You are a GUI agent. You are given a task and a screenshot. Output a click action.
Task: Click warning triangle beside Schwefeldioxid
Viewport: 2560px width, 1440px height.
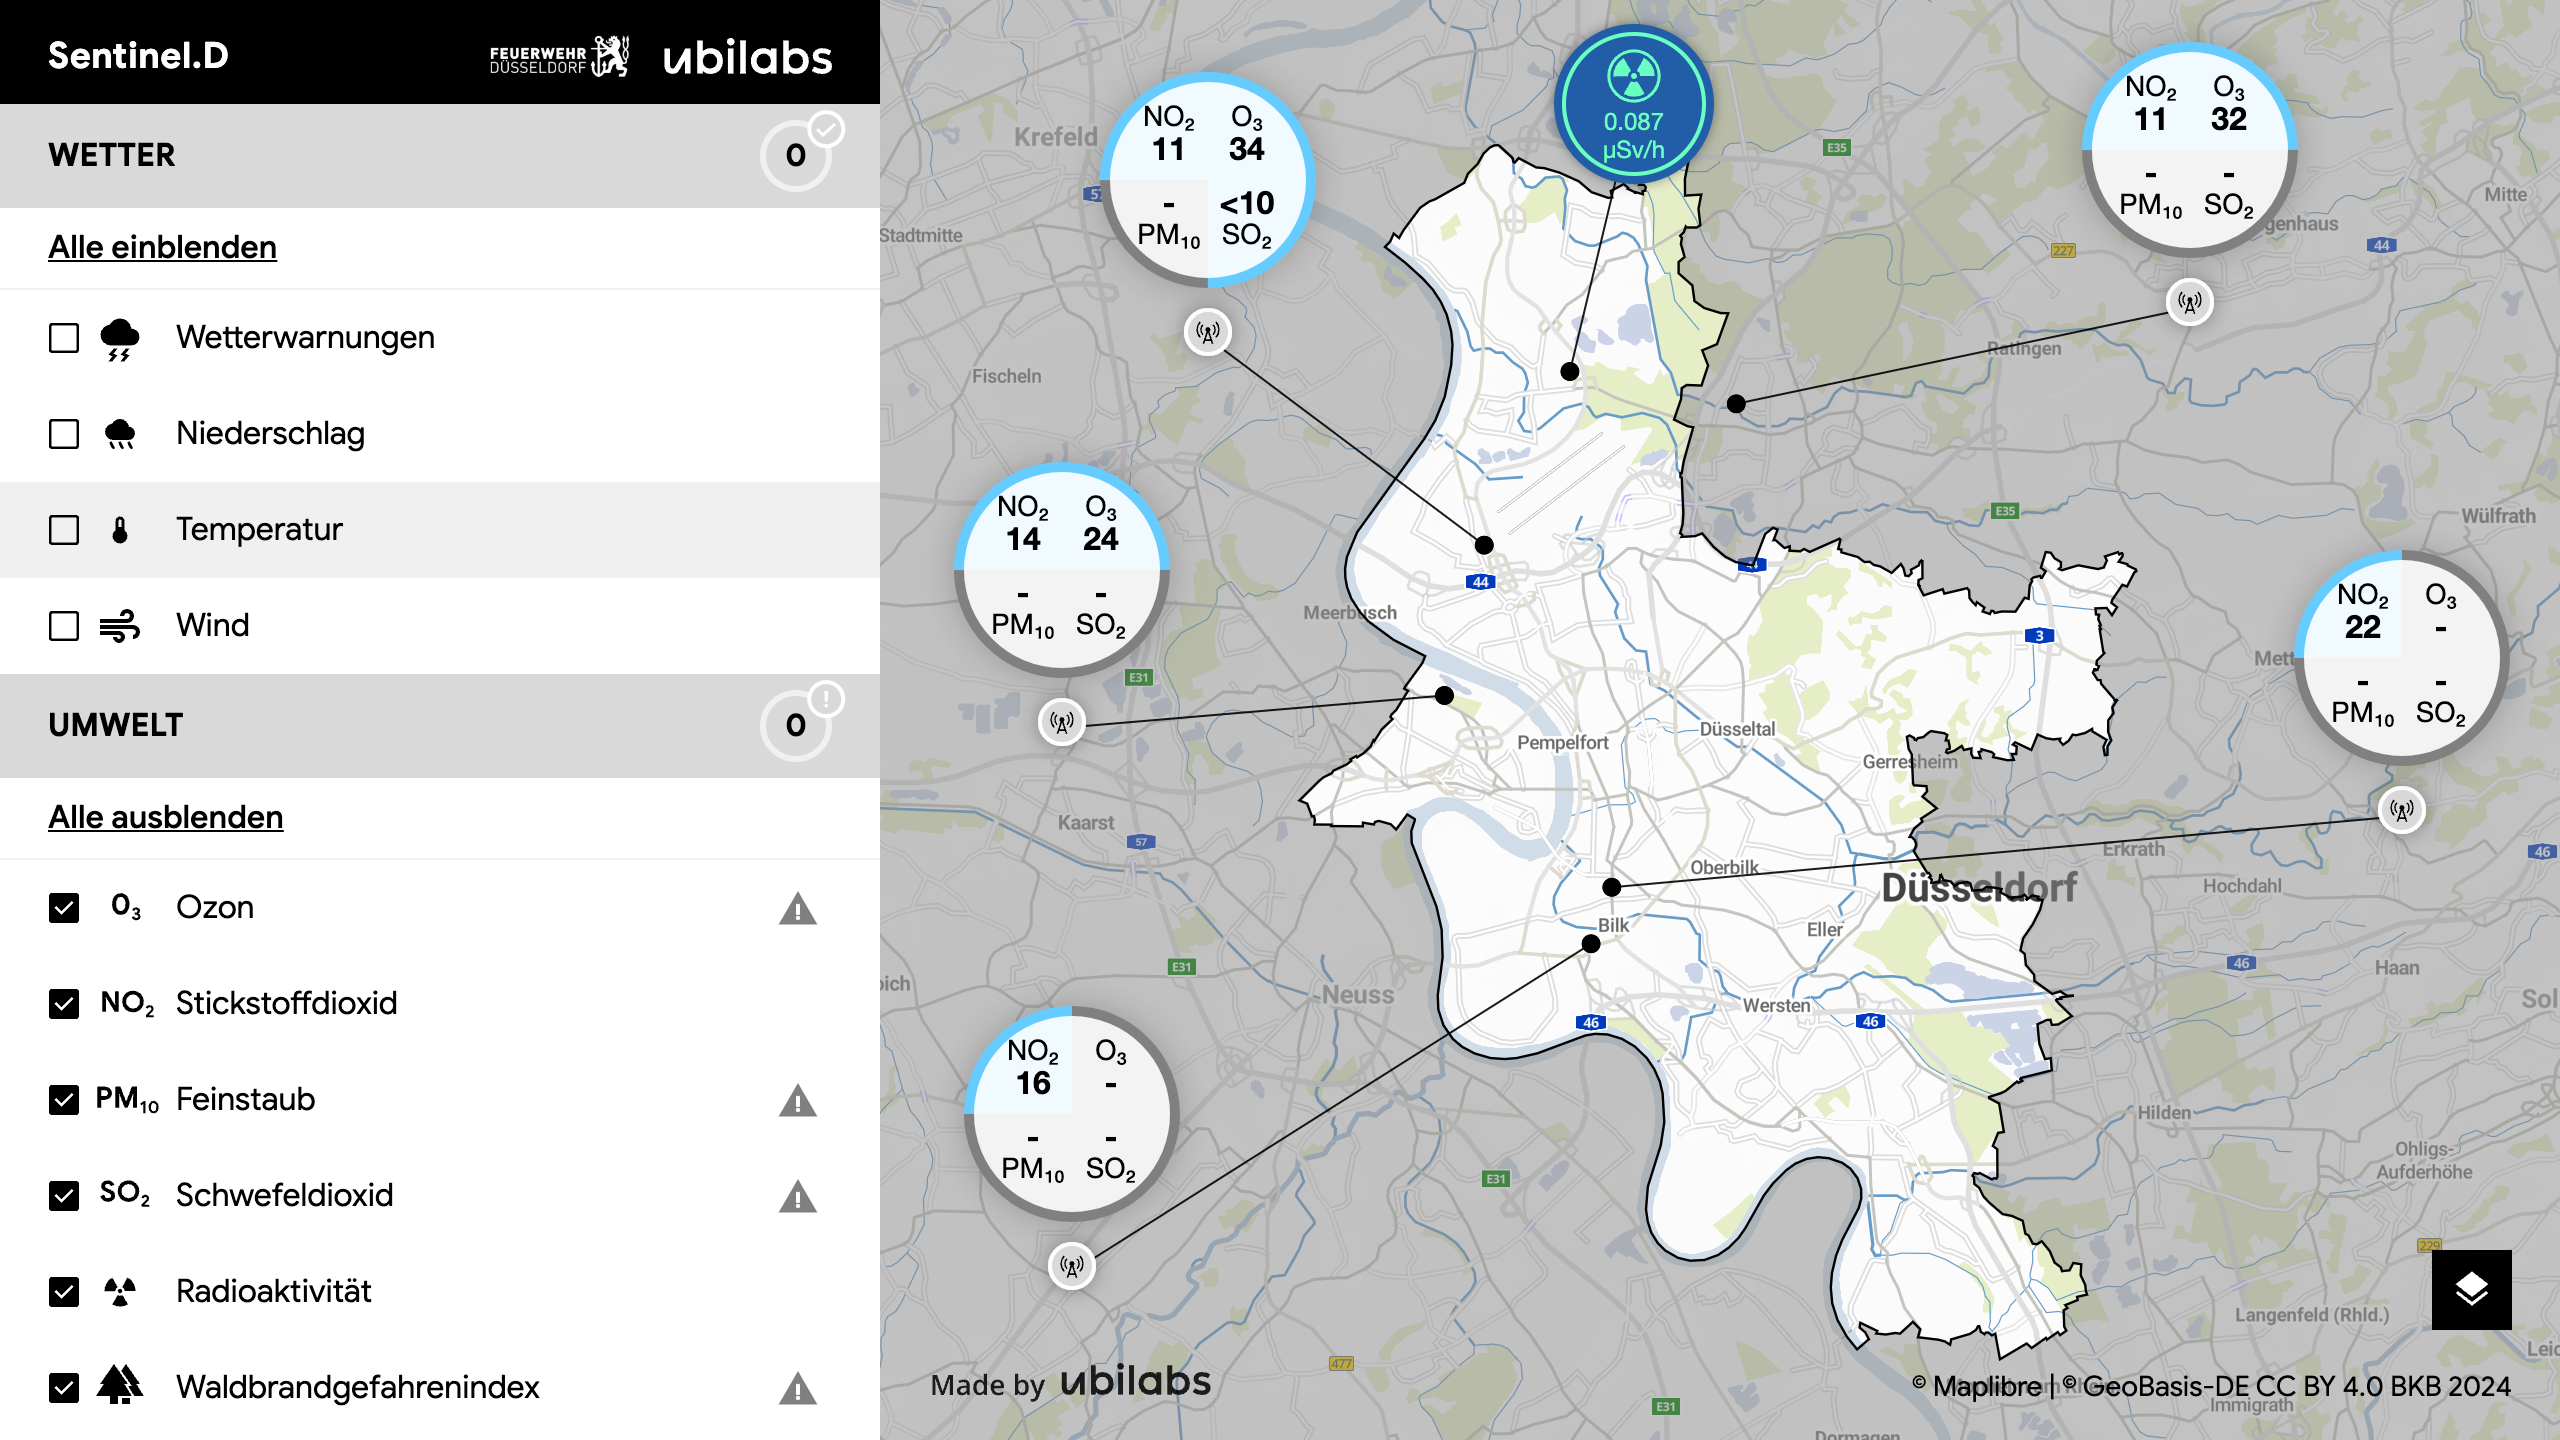[797, 1197]
